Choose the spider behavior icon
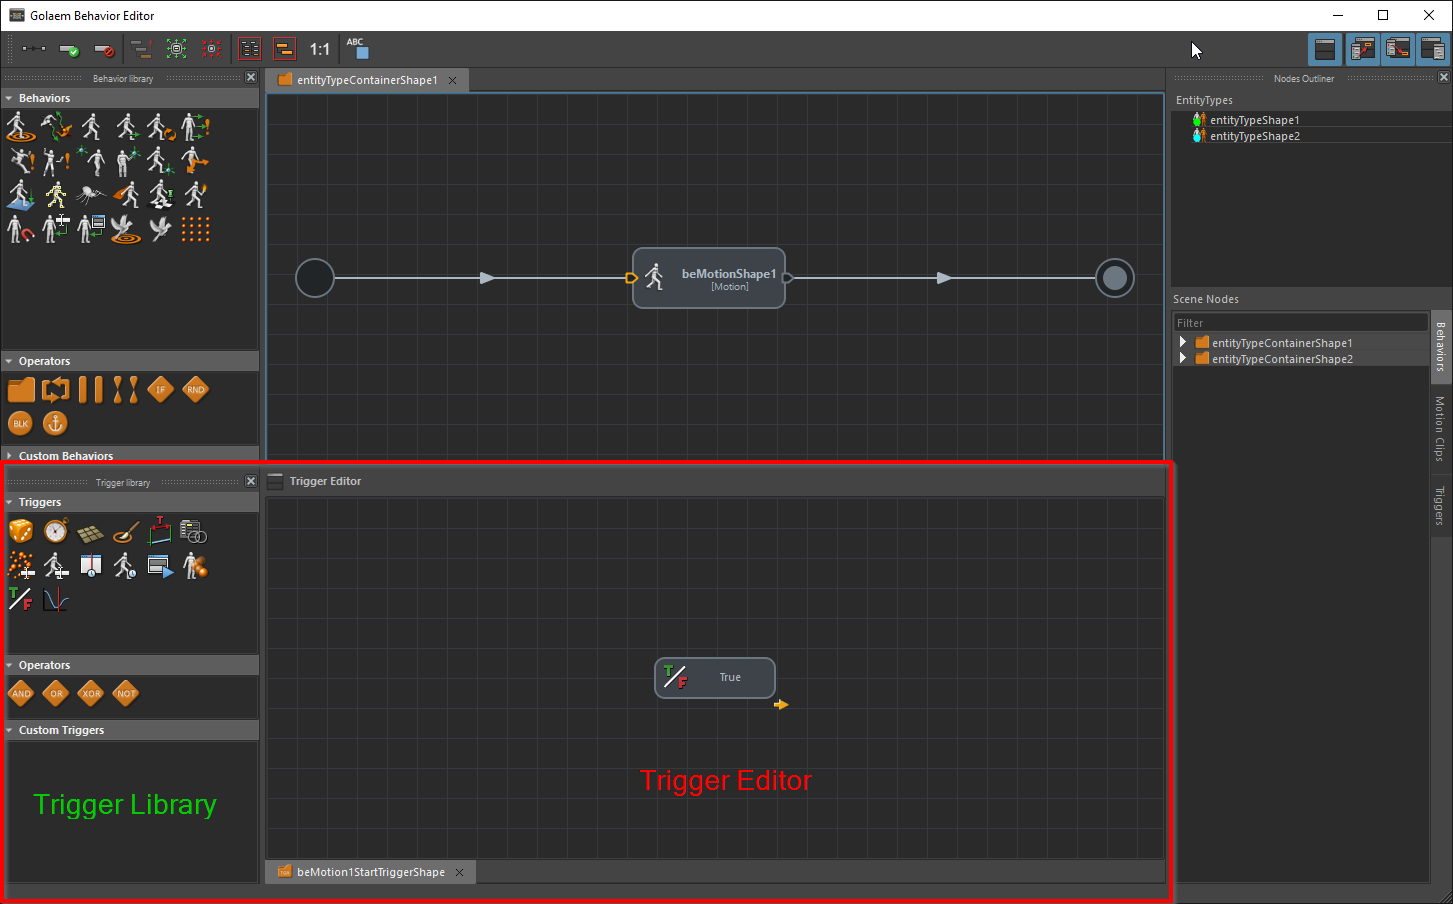 point(91,194)
